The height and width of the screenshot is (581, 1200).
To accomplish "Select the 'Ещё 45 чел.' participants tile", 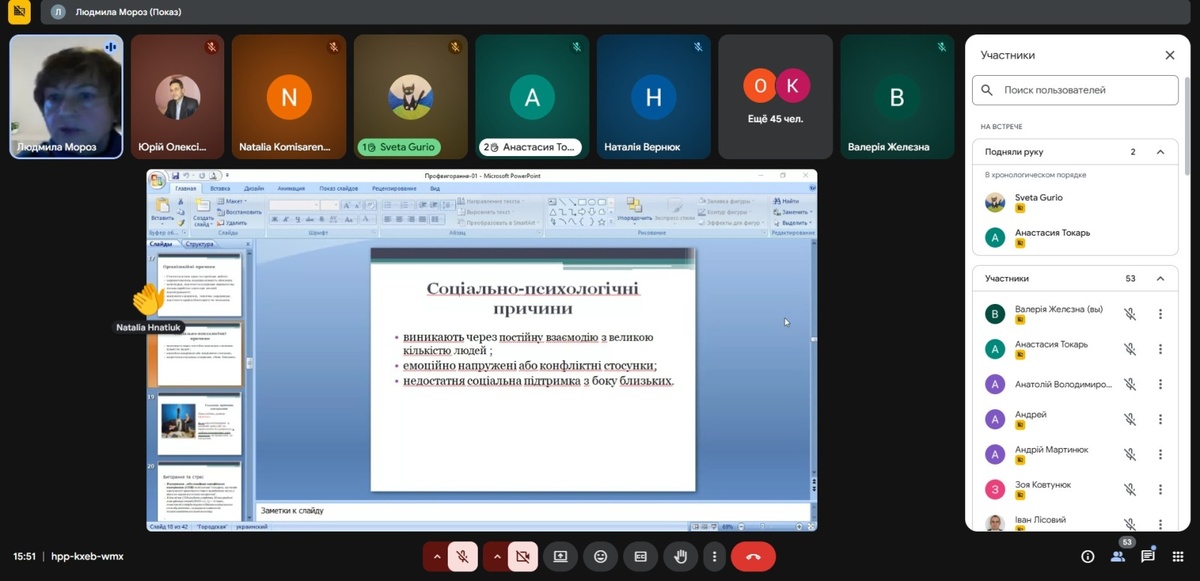I will [775, 97].
